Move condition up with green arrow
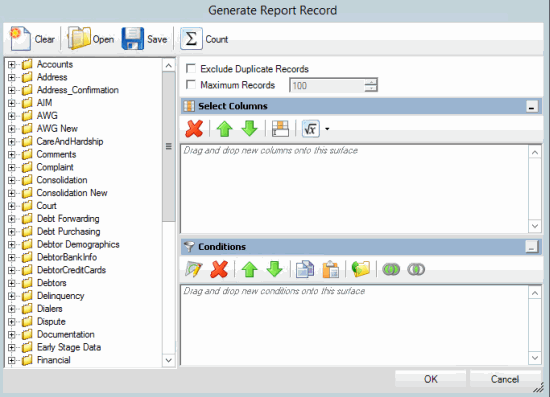The height and width of the screenshot is (397, 550). click(249, 269)
